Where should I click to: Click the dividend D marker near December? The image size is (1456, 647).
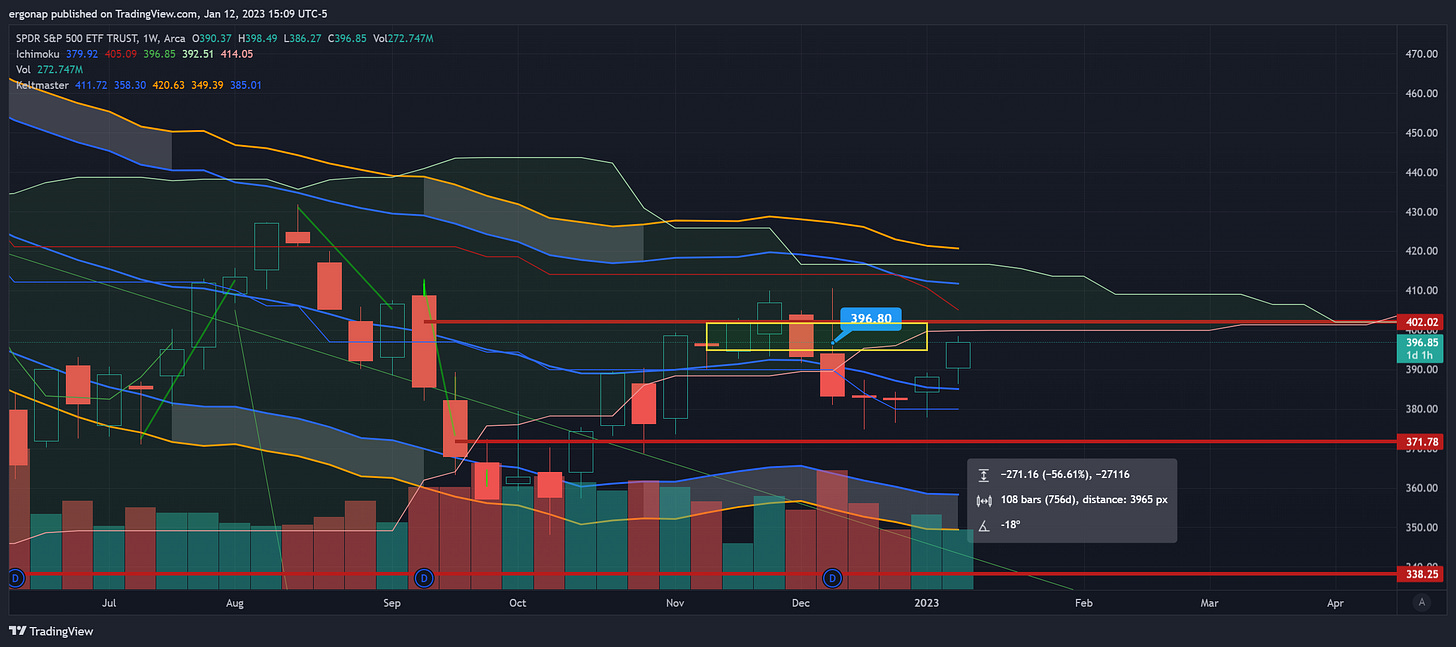[x=832, y=577]
